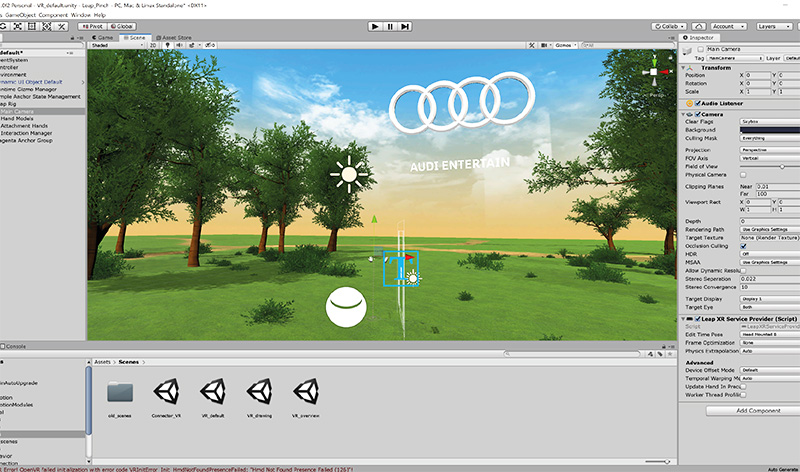Click the orientation gizmo in the scene view

coord(655,72)
